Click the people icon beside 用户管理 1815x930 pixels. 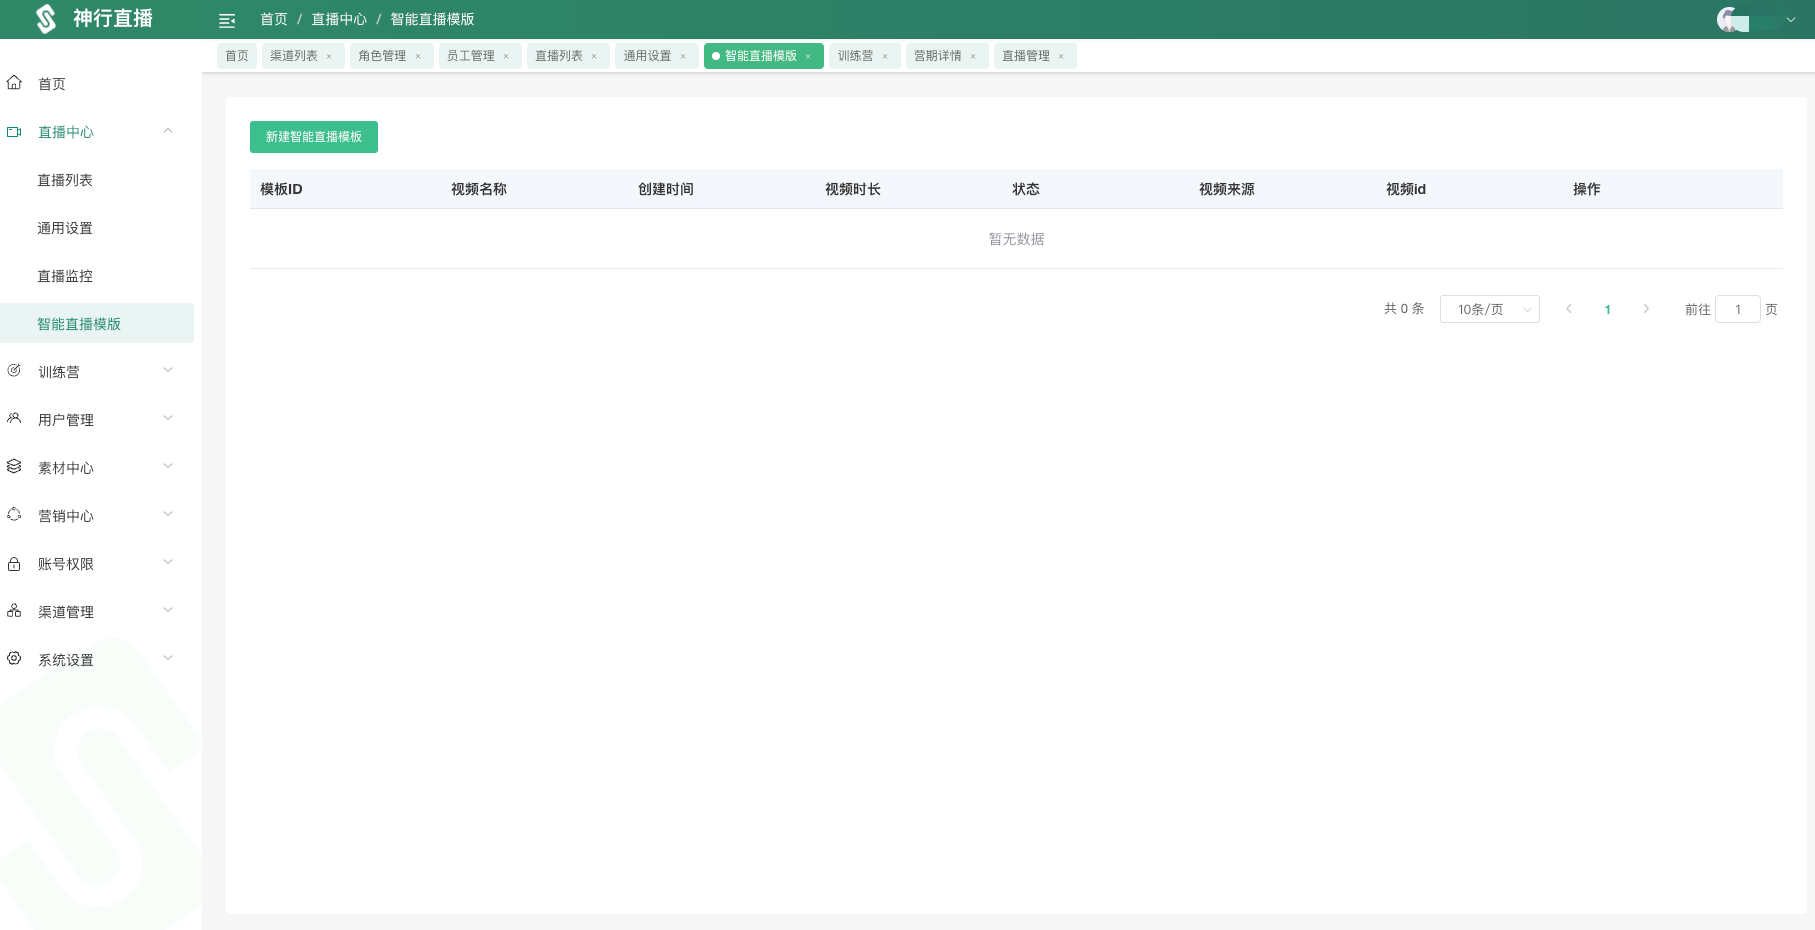pyautogui.click(x=14, y=419)
